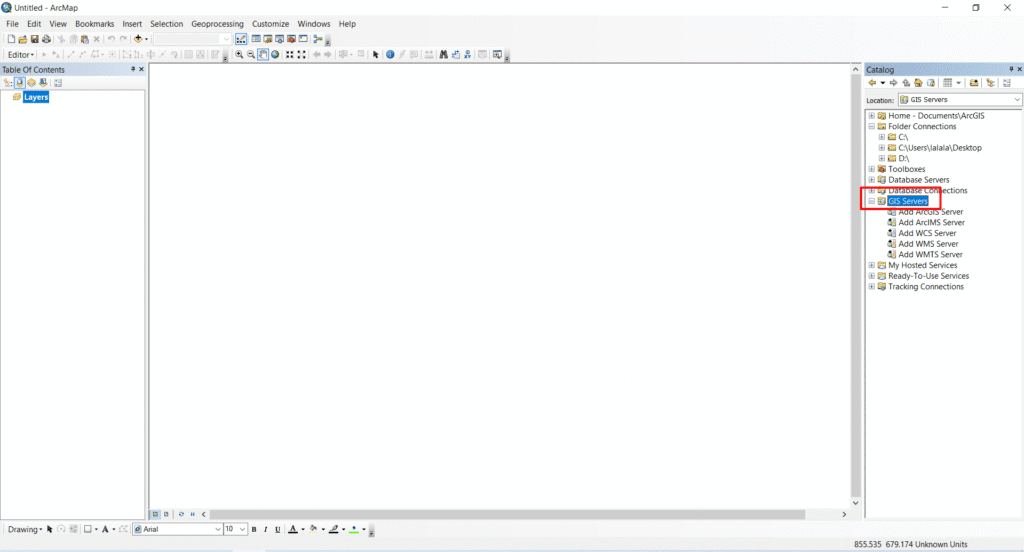
Task: Open the Table Of Contents window icon
Action: point(256,39)
